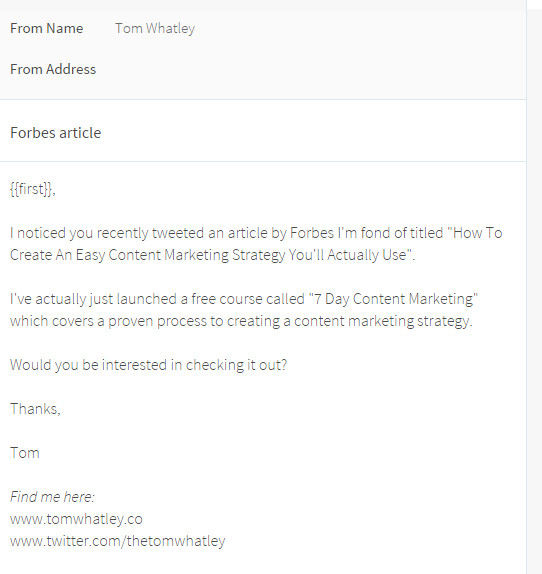
Task: Select the Forbes article subject line
Action: tap(56, 133)
